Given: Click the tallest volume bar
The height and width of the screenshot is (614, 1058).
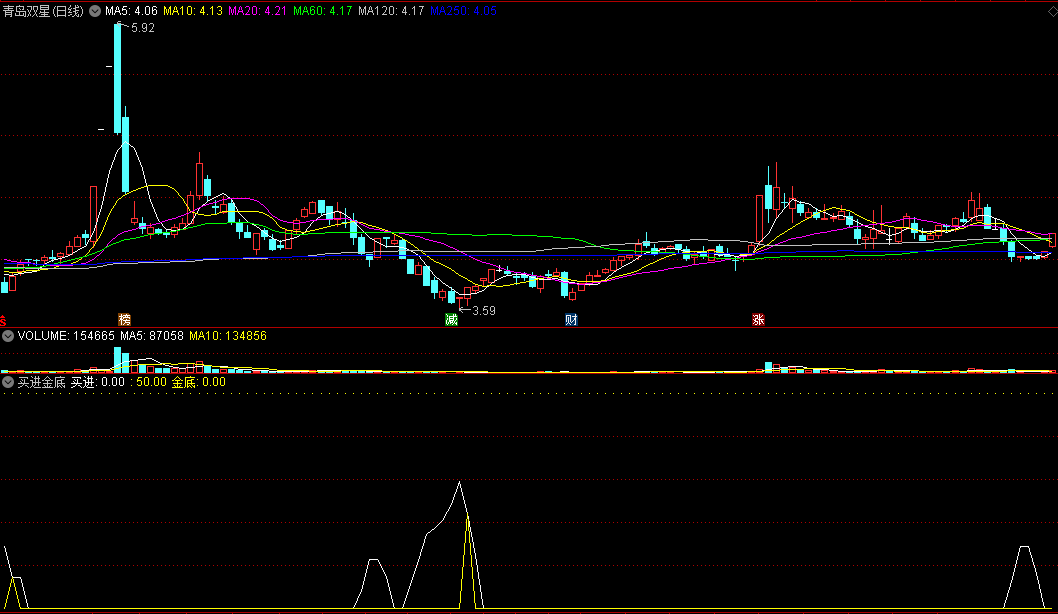Looking at the screenshot, I should [117, 360].
